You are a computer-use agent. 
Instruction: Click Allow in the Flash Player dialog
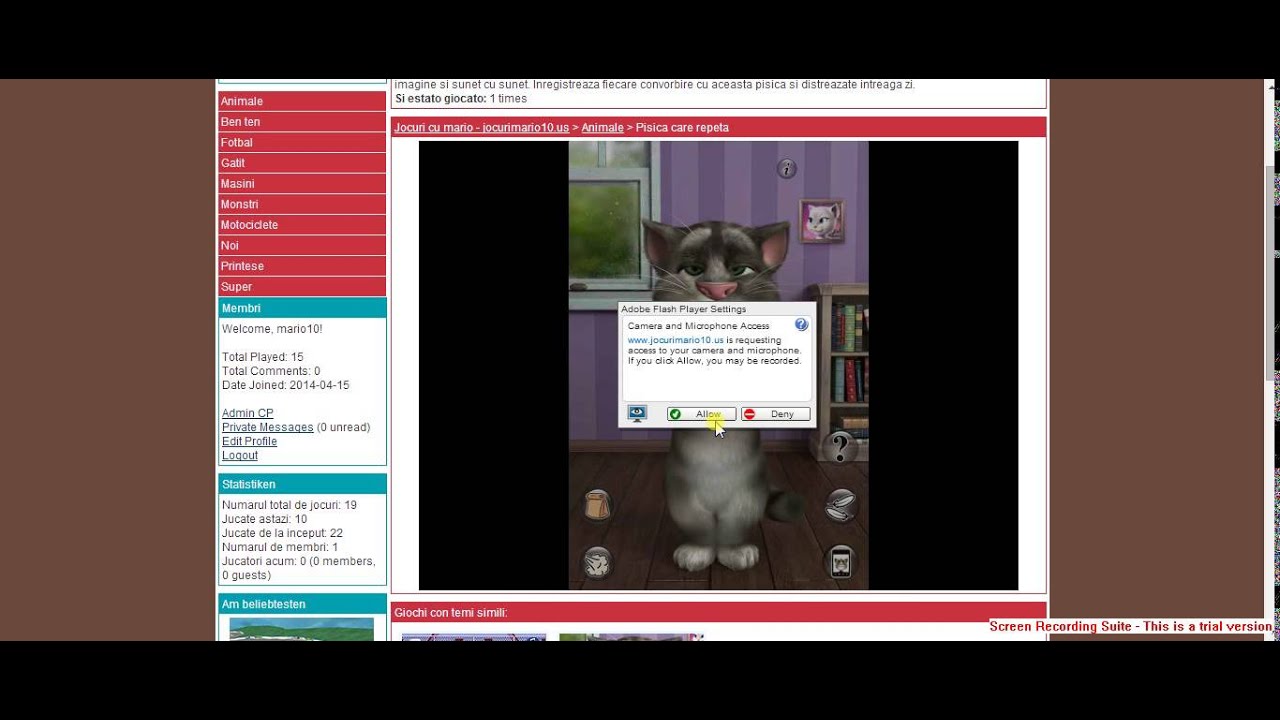coord(702,414)
